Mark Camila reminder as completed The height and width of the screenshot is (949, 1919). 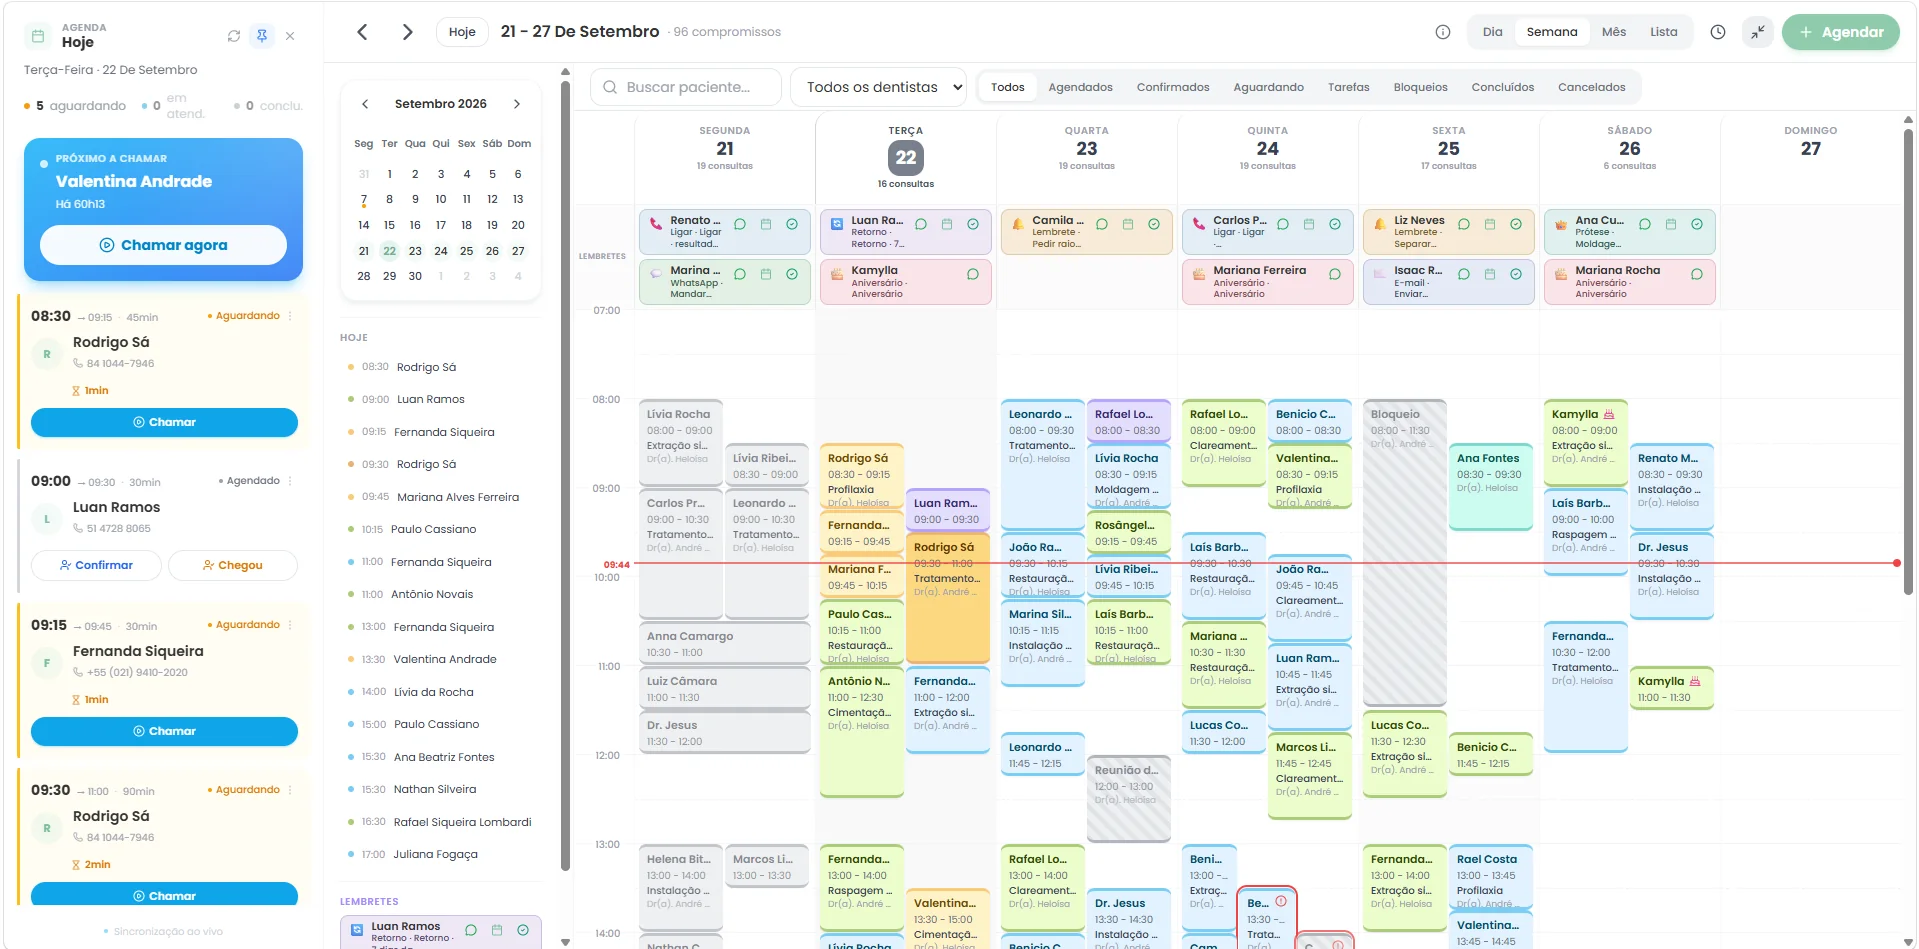pos(1154,224)
